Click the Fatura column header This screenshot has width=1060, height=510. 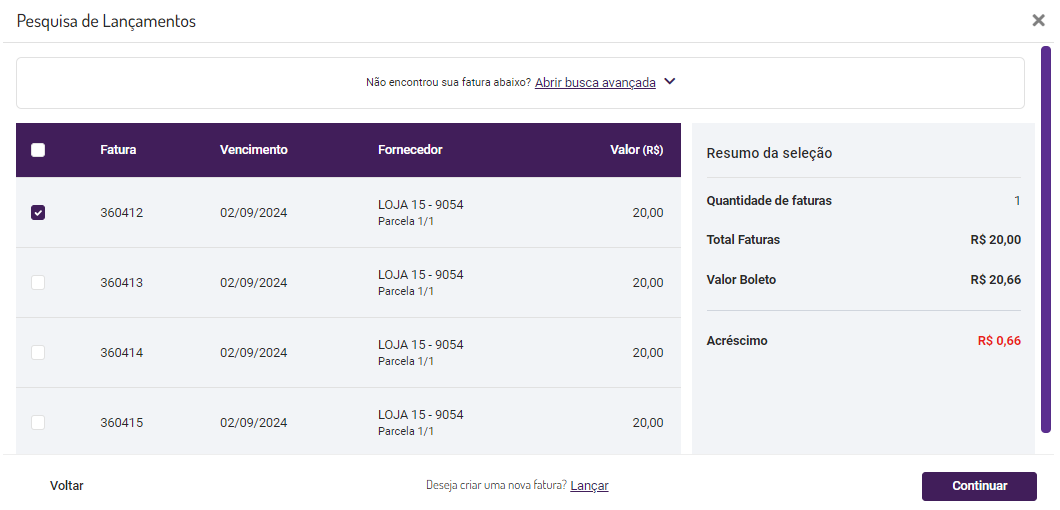(118, 150)
